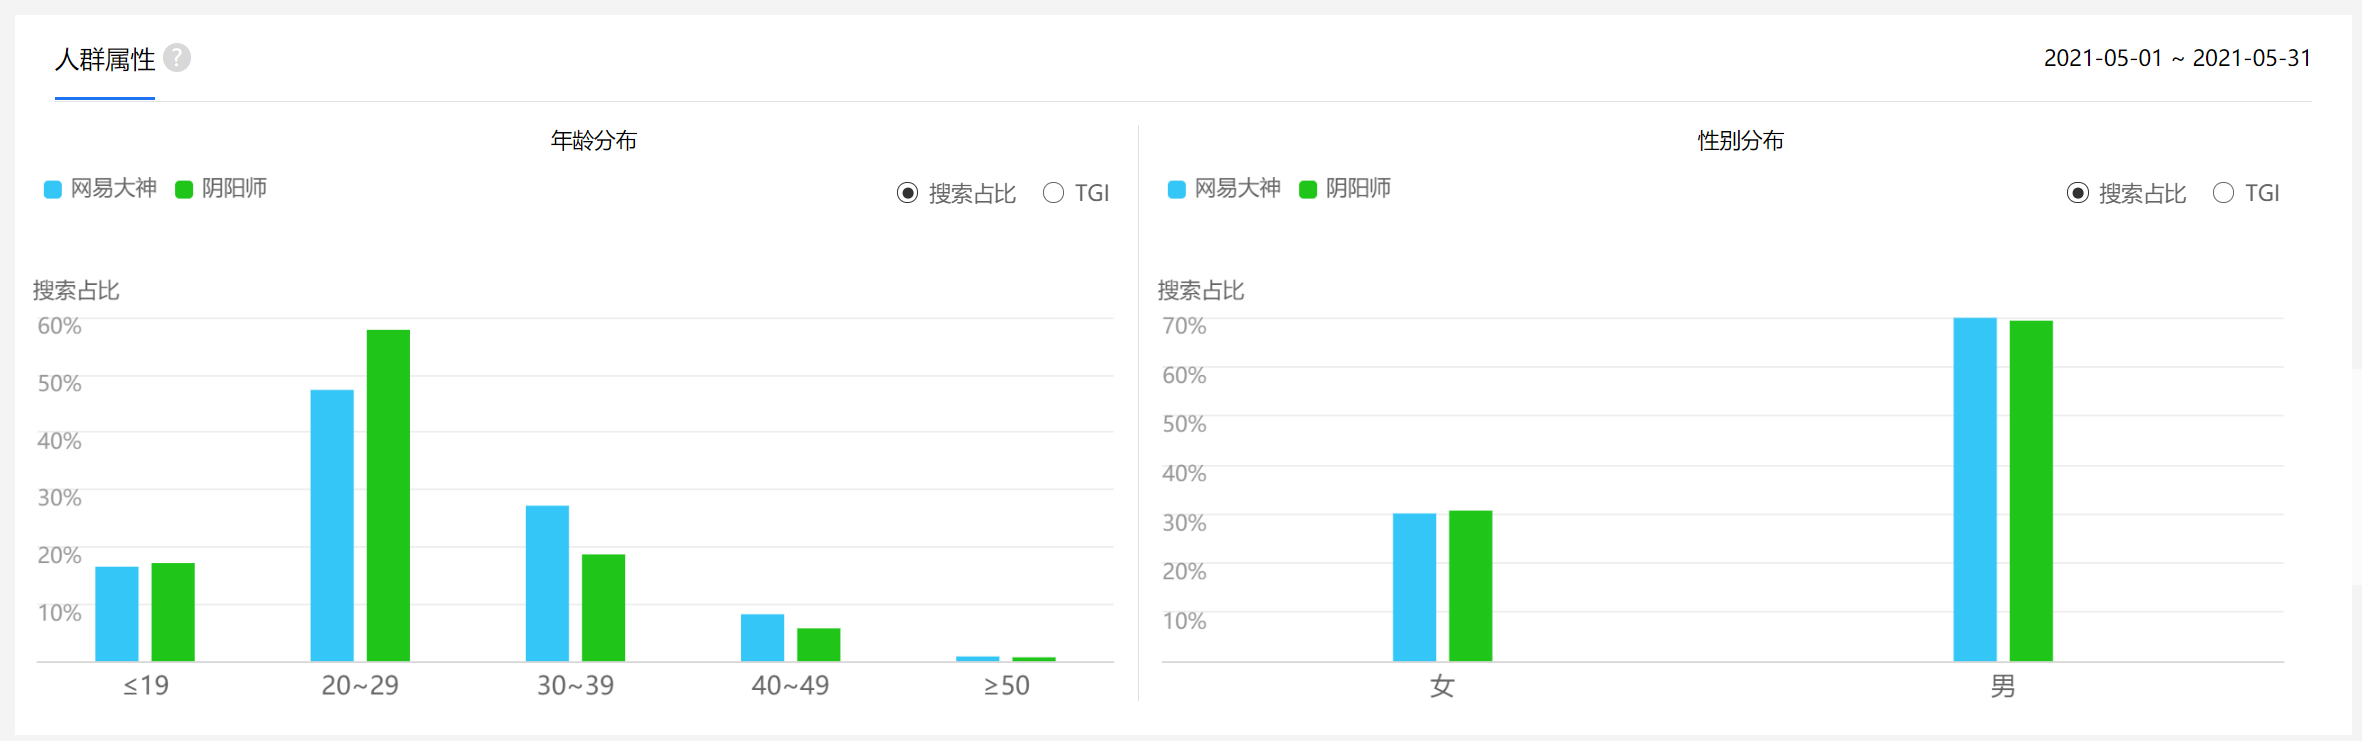2362x741 pixels.
Task: Toggle blue 网易大神 legend in age chart
Action: pos(101,189)
